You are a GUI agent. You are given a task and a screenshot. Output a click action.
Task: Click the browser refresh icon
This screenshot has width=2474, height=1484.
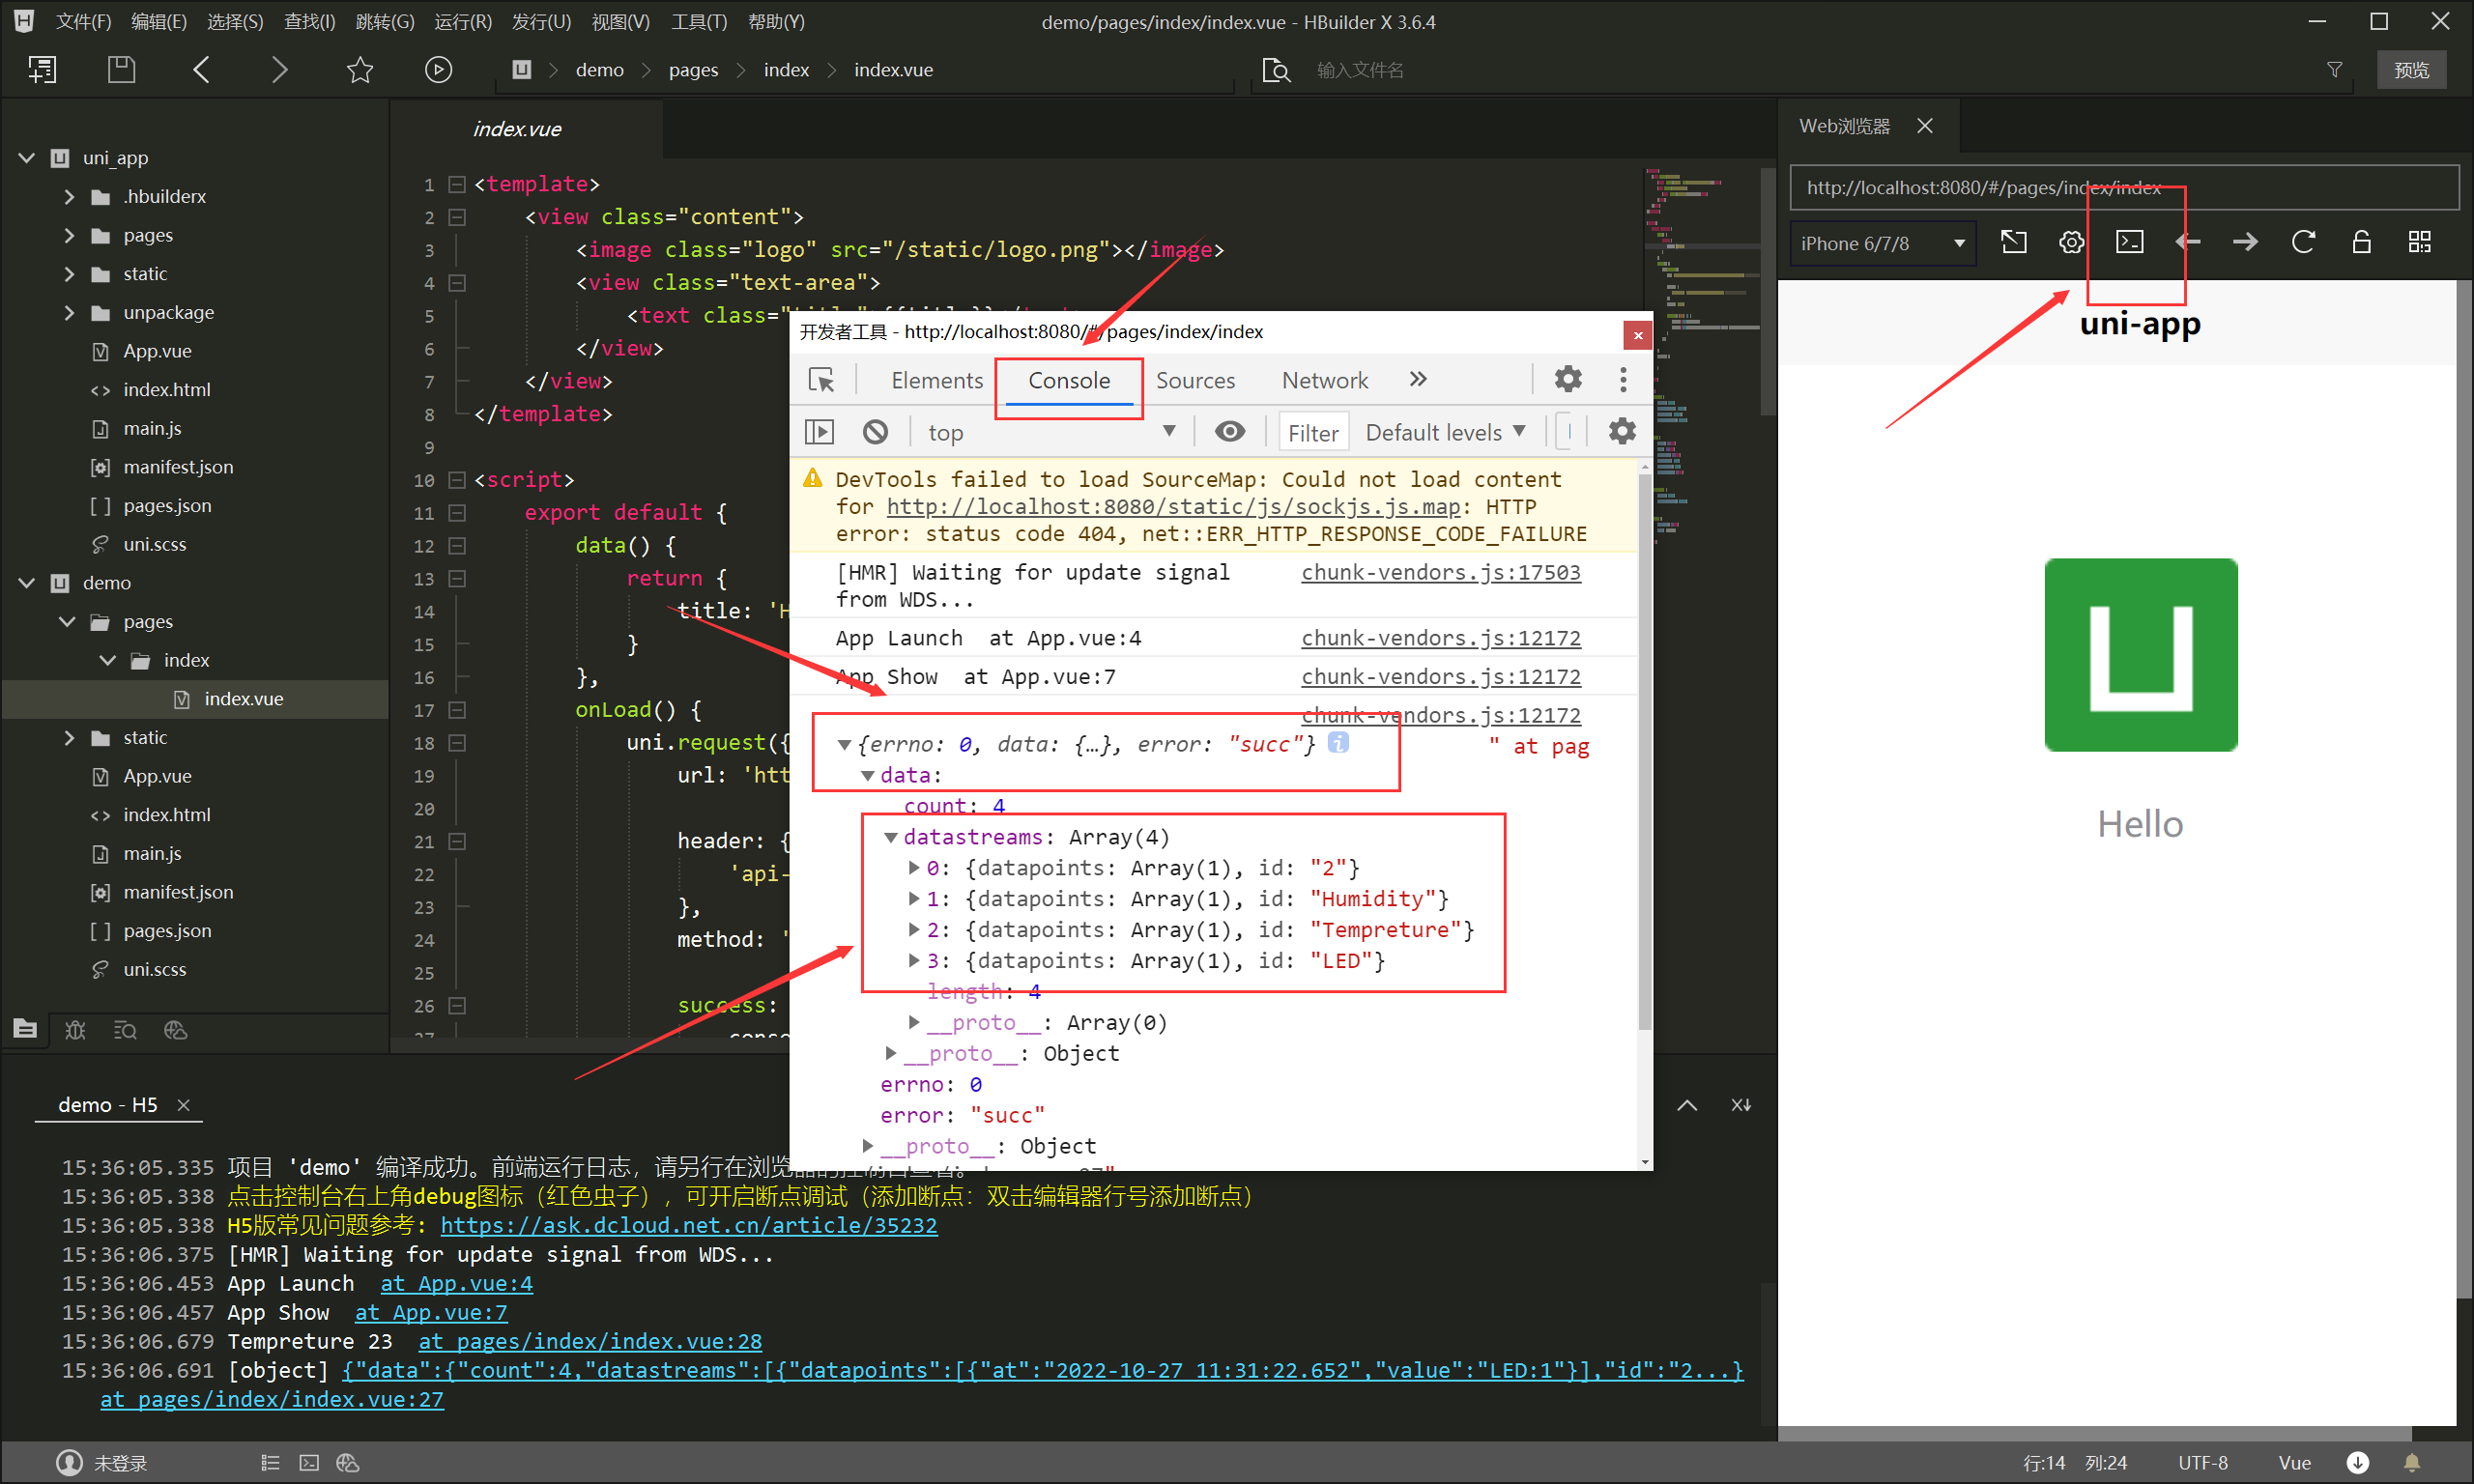[x=2303, y=242]
